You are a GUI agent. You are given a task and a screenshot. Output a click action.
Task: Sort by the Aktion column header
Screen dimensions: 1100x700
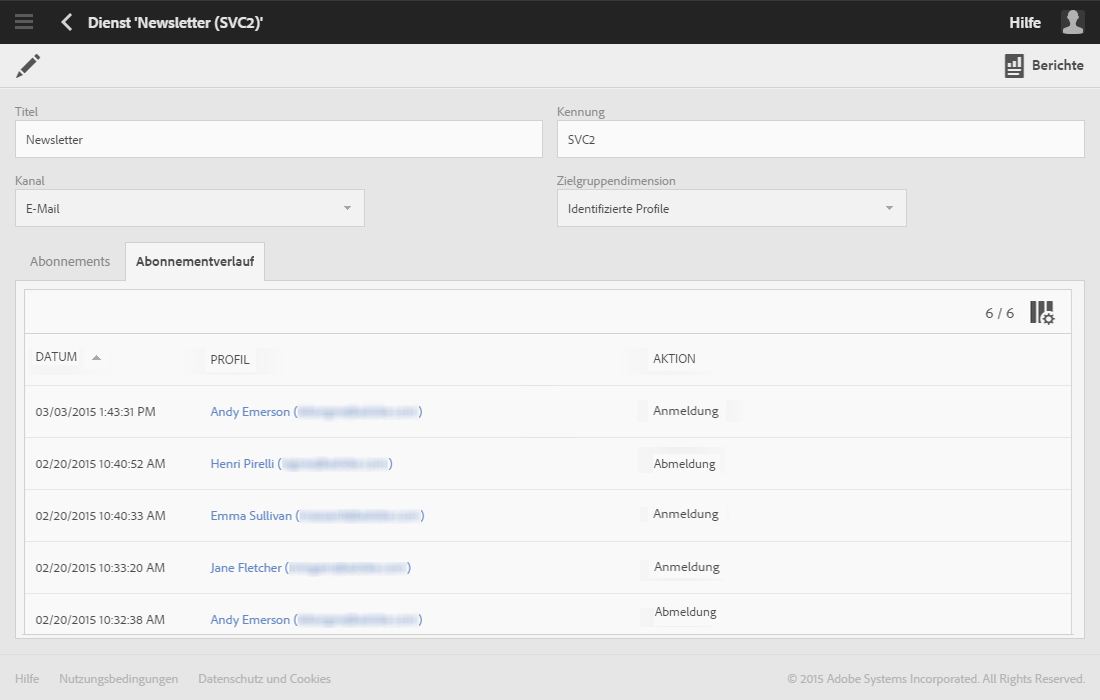tap(674, 359)
